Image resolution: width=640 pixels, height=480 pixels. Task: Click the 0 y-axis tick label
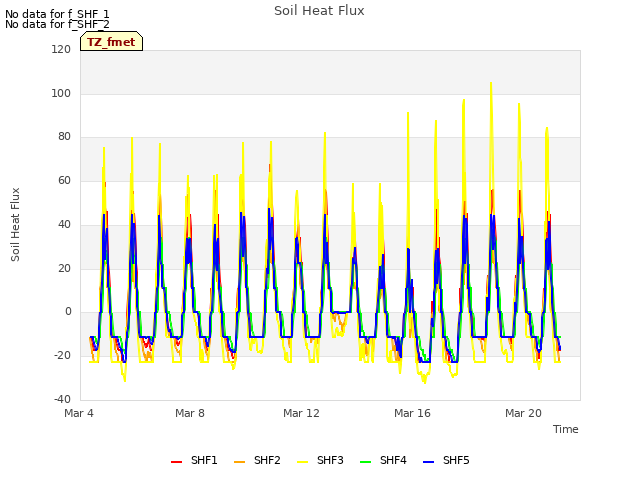(68, 311)
